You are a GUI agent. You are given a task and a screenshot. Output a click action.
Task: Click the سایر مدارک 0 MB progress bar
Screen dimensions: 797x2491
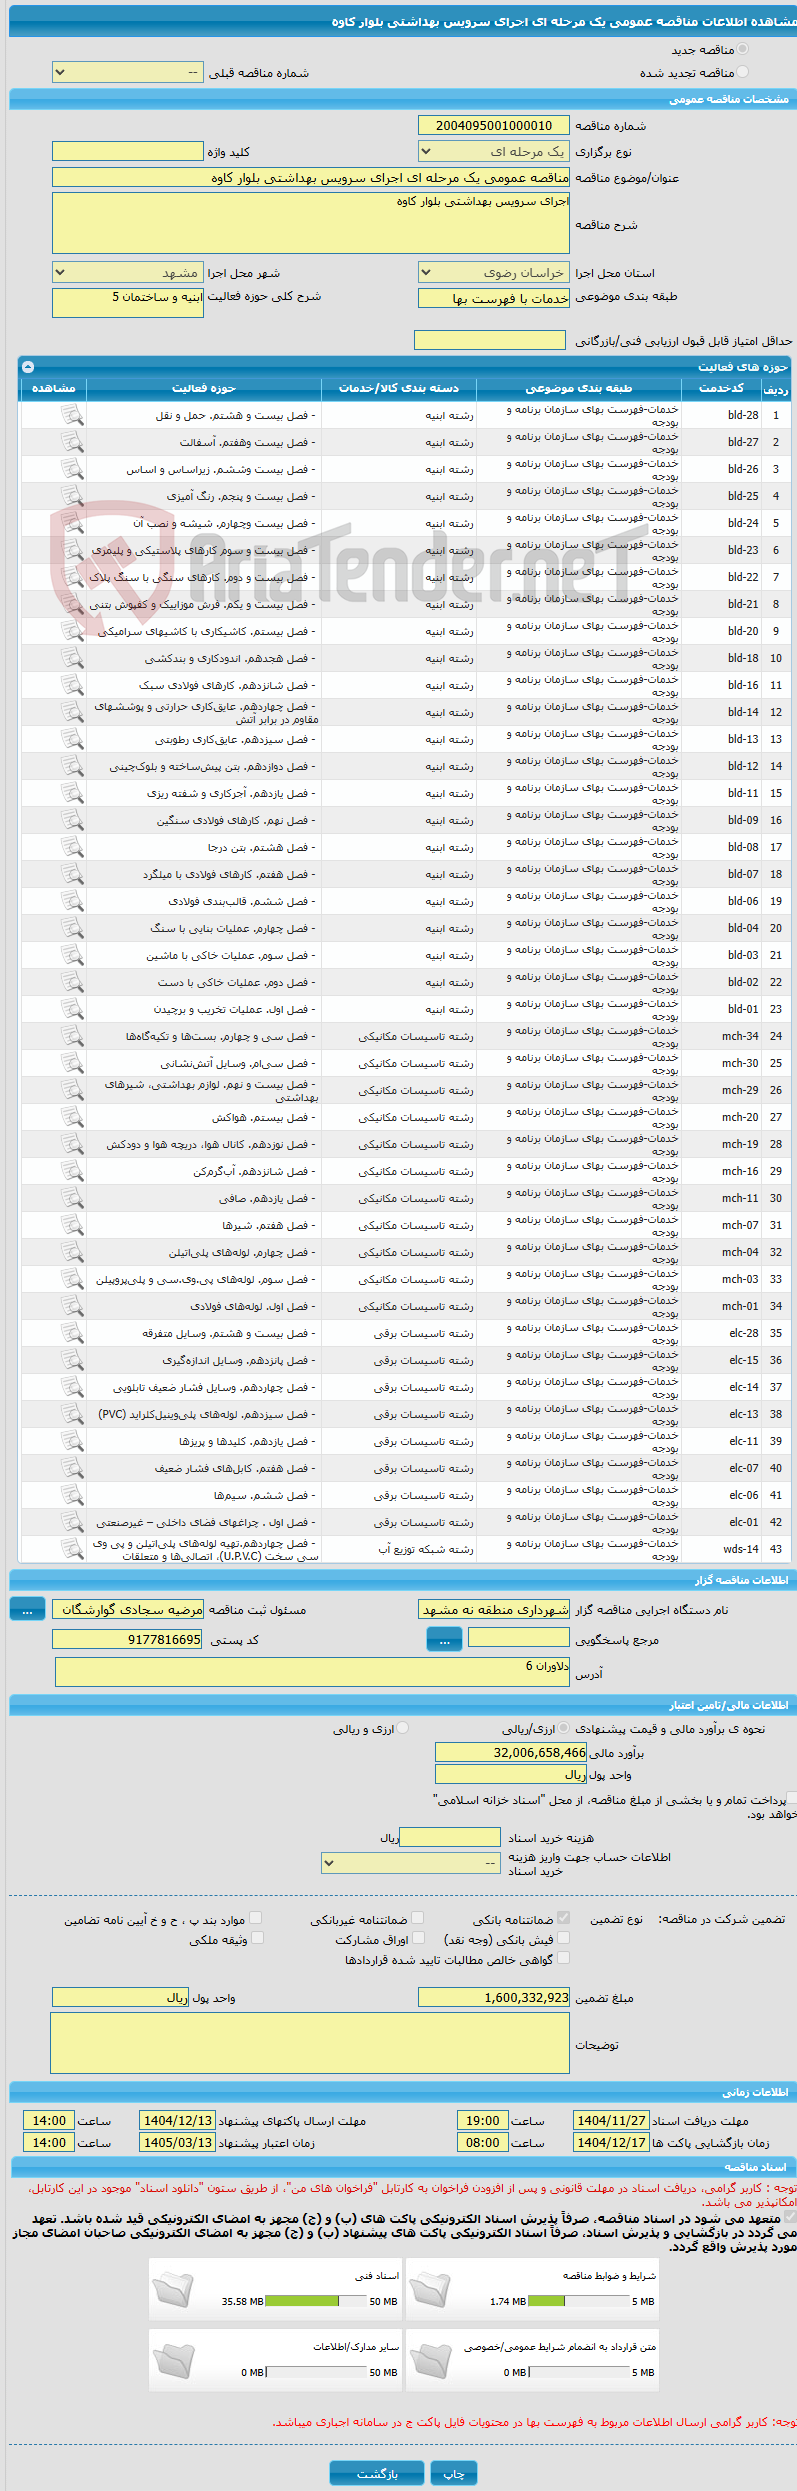coord(316,2372)
